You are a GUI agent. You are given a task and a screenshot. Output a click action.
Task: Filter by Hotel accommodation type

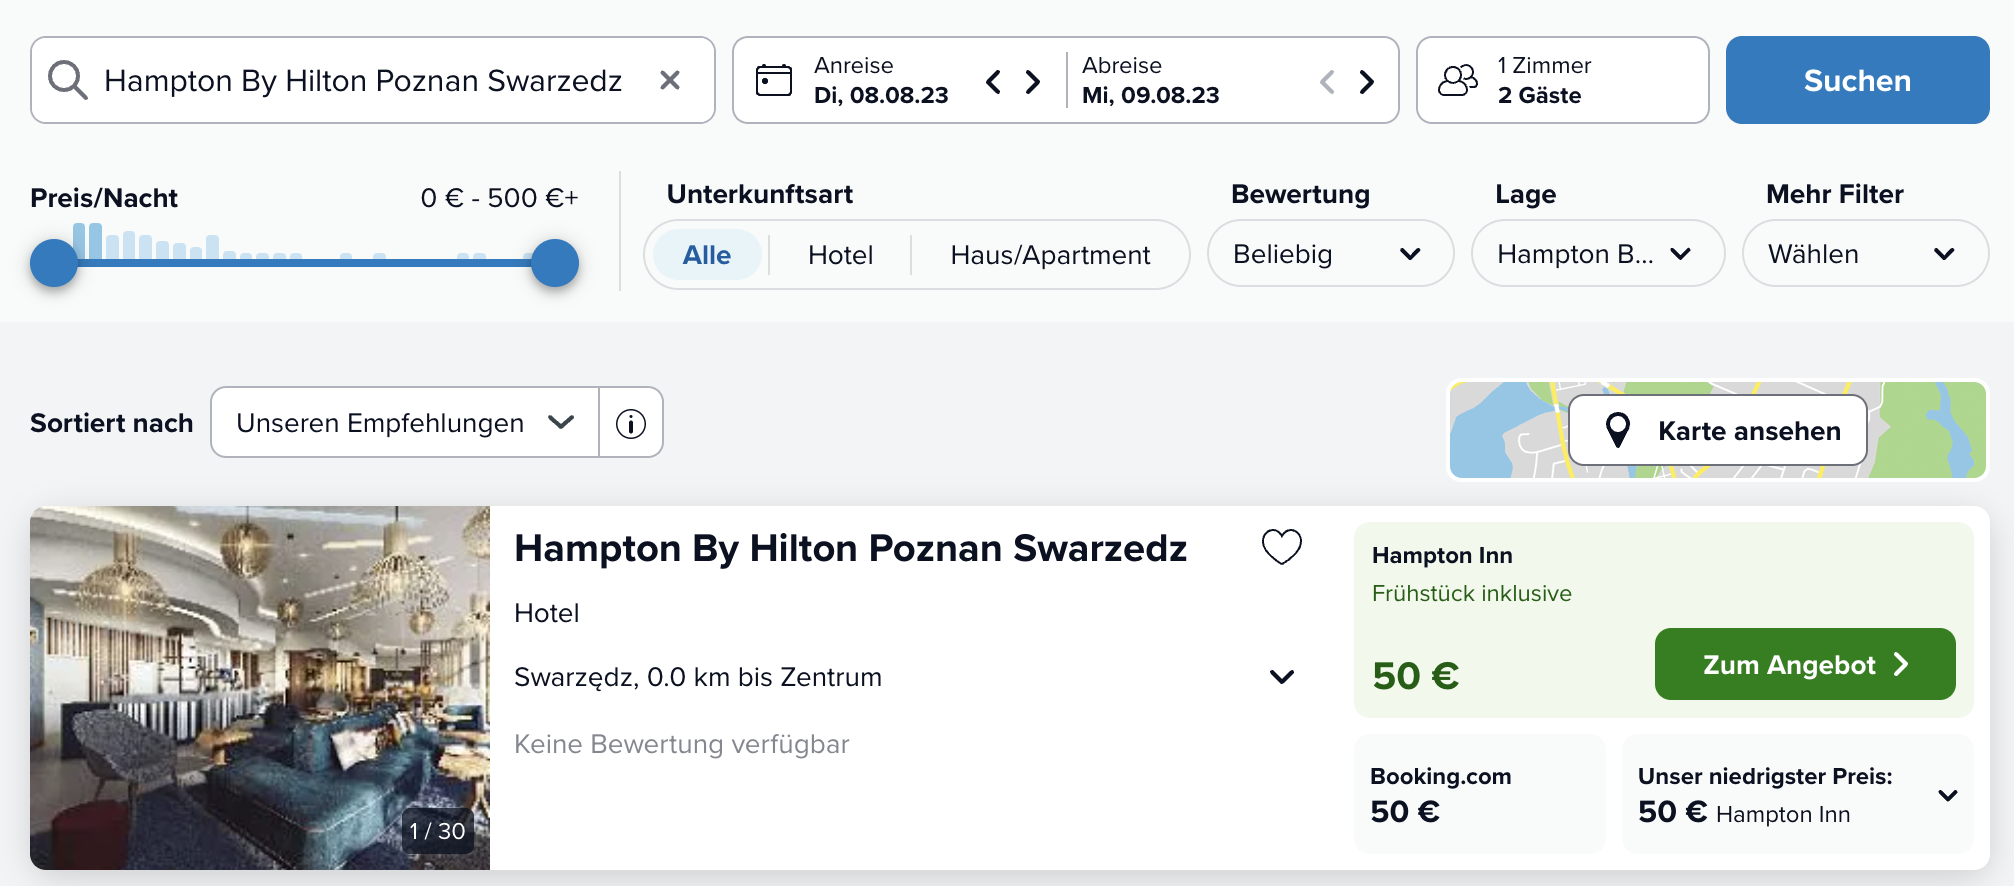coord(841,255)
